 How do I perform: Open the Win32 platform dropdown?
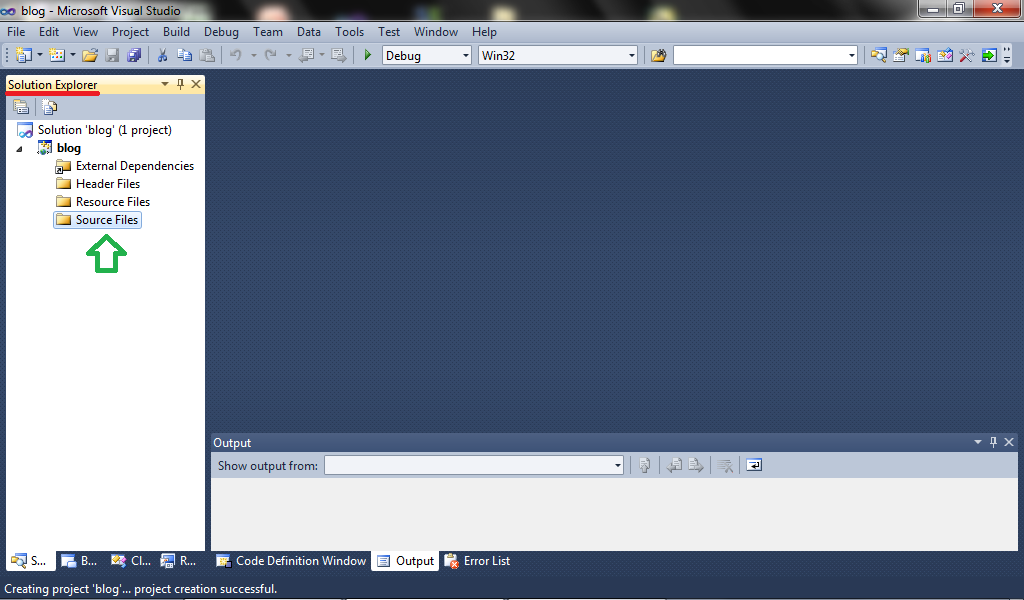click(x=632, y=55)
